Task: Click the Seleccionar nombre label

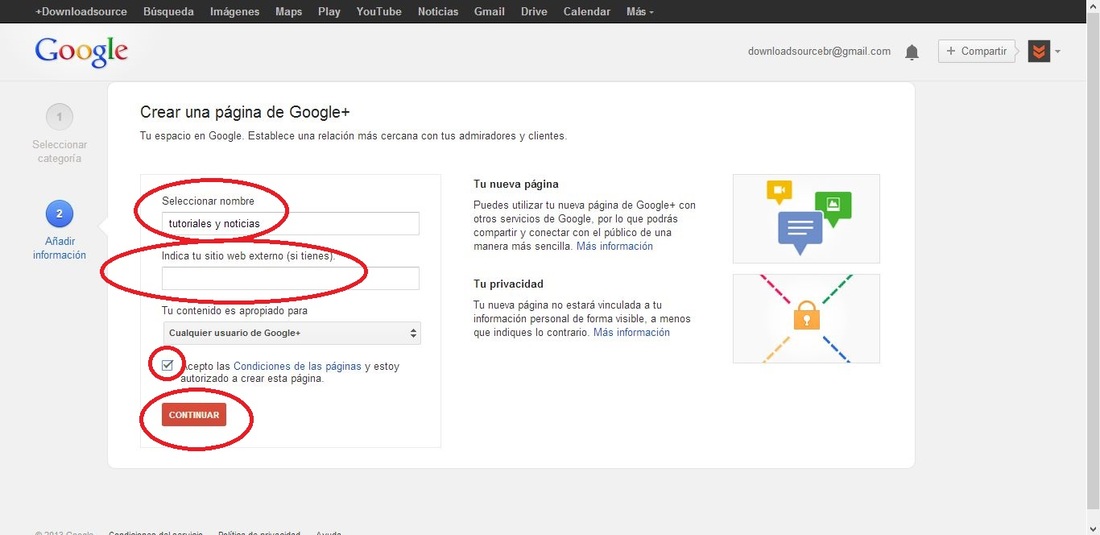Action: click(208, 201)
